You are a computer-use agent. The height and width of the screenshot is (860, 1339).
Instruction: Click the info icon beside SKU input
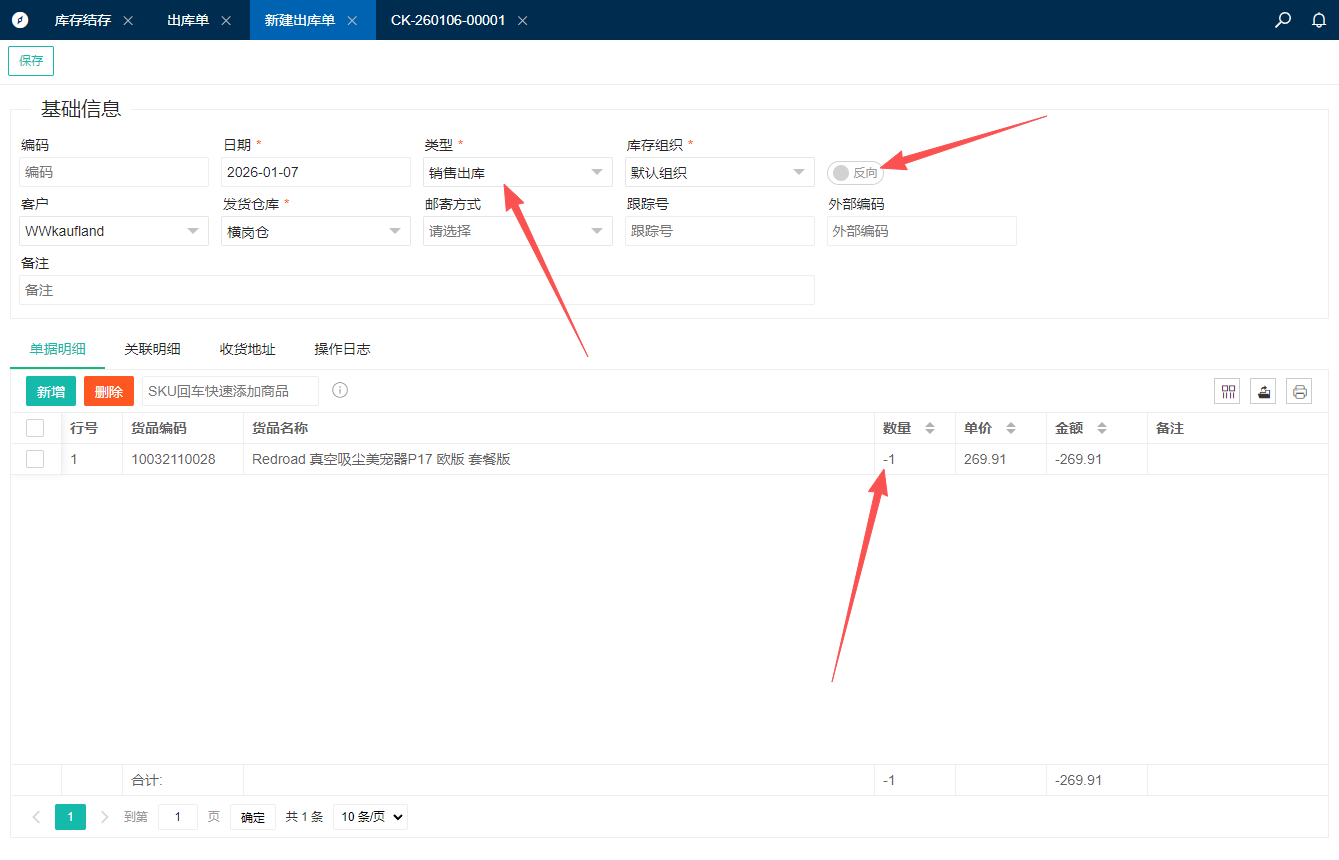click(x=340, y=390)
